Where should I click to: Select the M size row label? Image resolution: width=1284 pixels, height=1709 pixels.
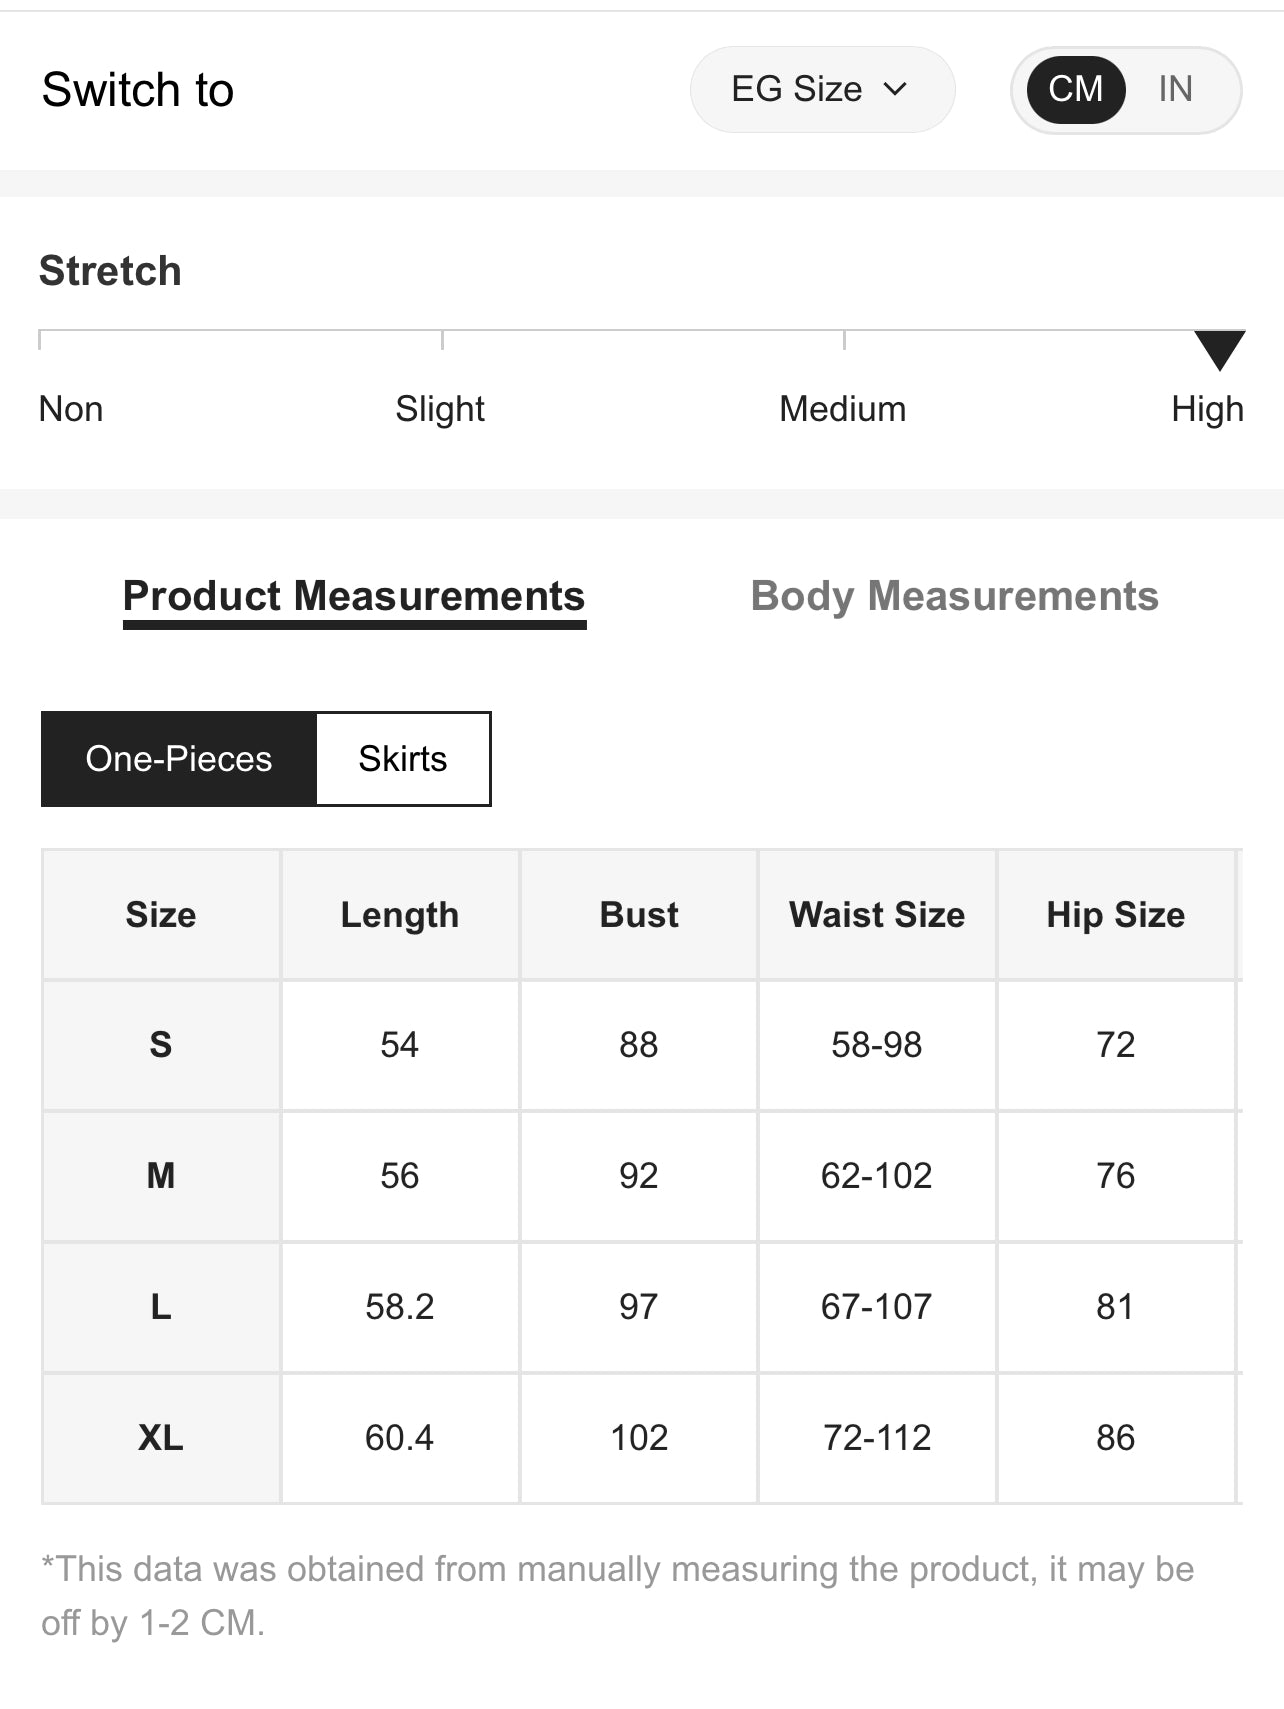(161, 1176)
